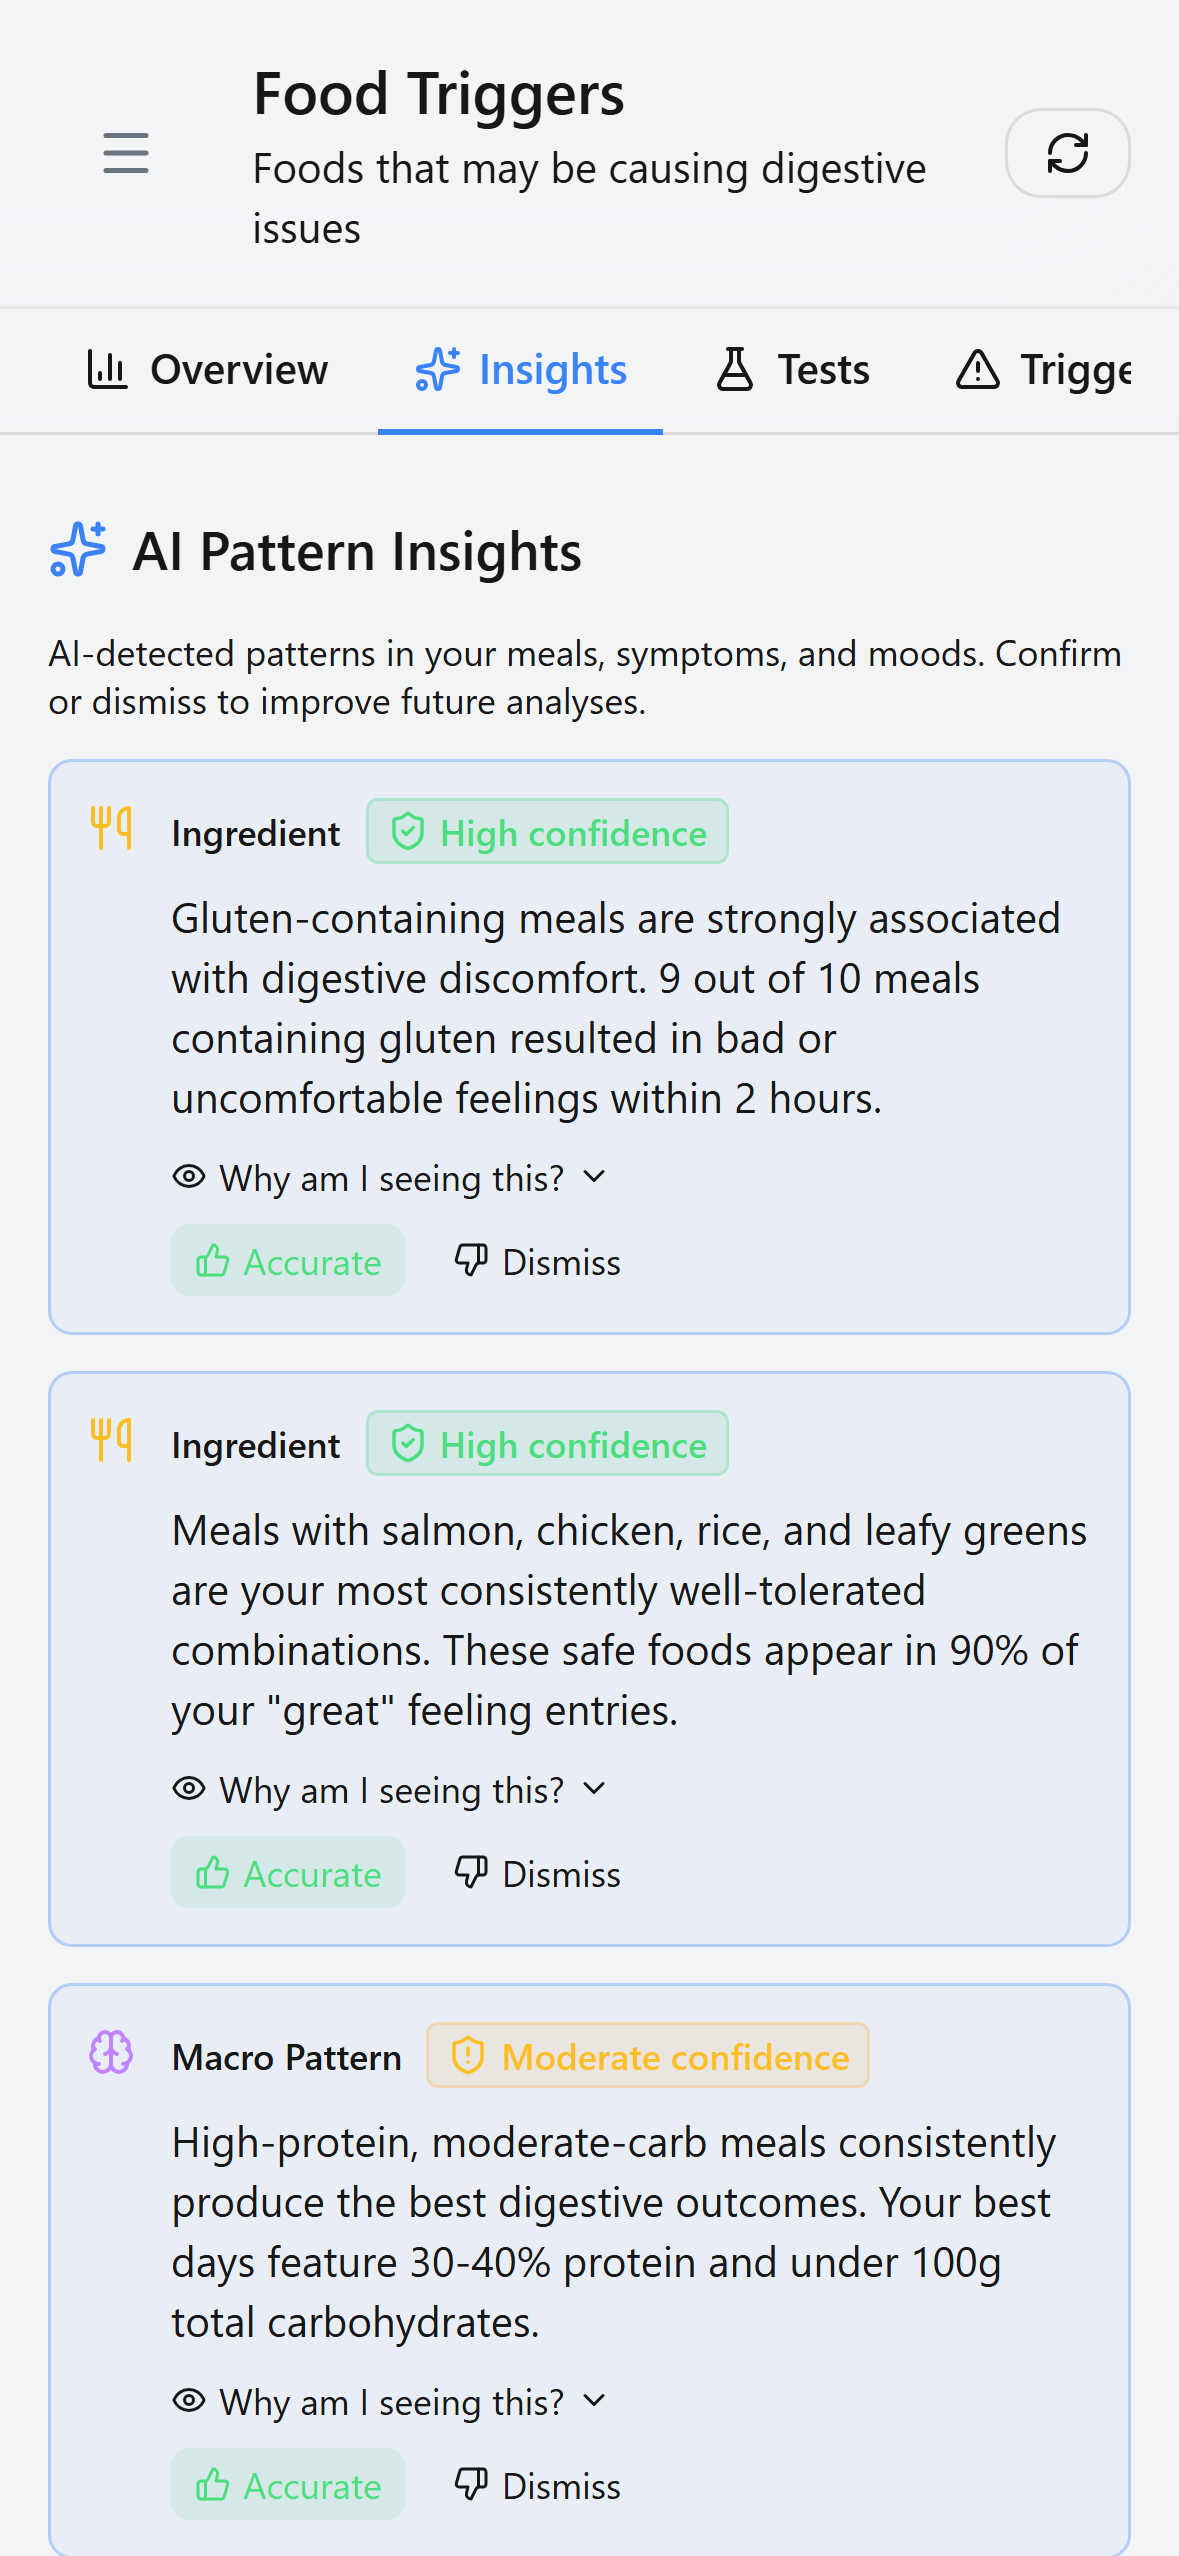Click the fork icon on gluten insight card
1179x2556 pixels.
[111, 828]
